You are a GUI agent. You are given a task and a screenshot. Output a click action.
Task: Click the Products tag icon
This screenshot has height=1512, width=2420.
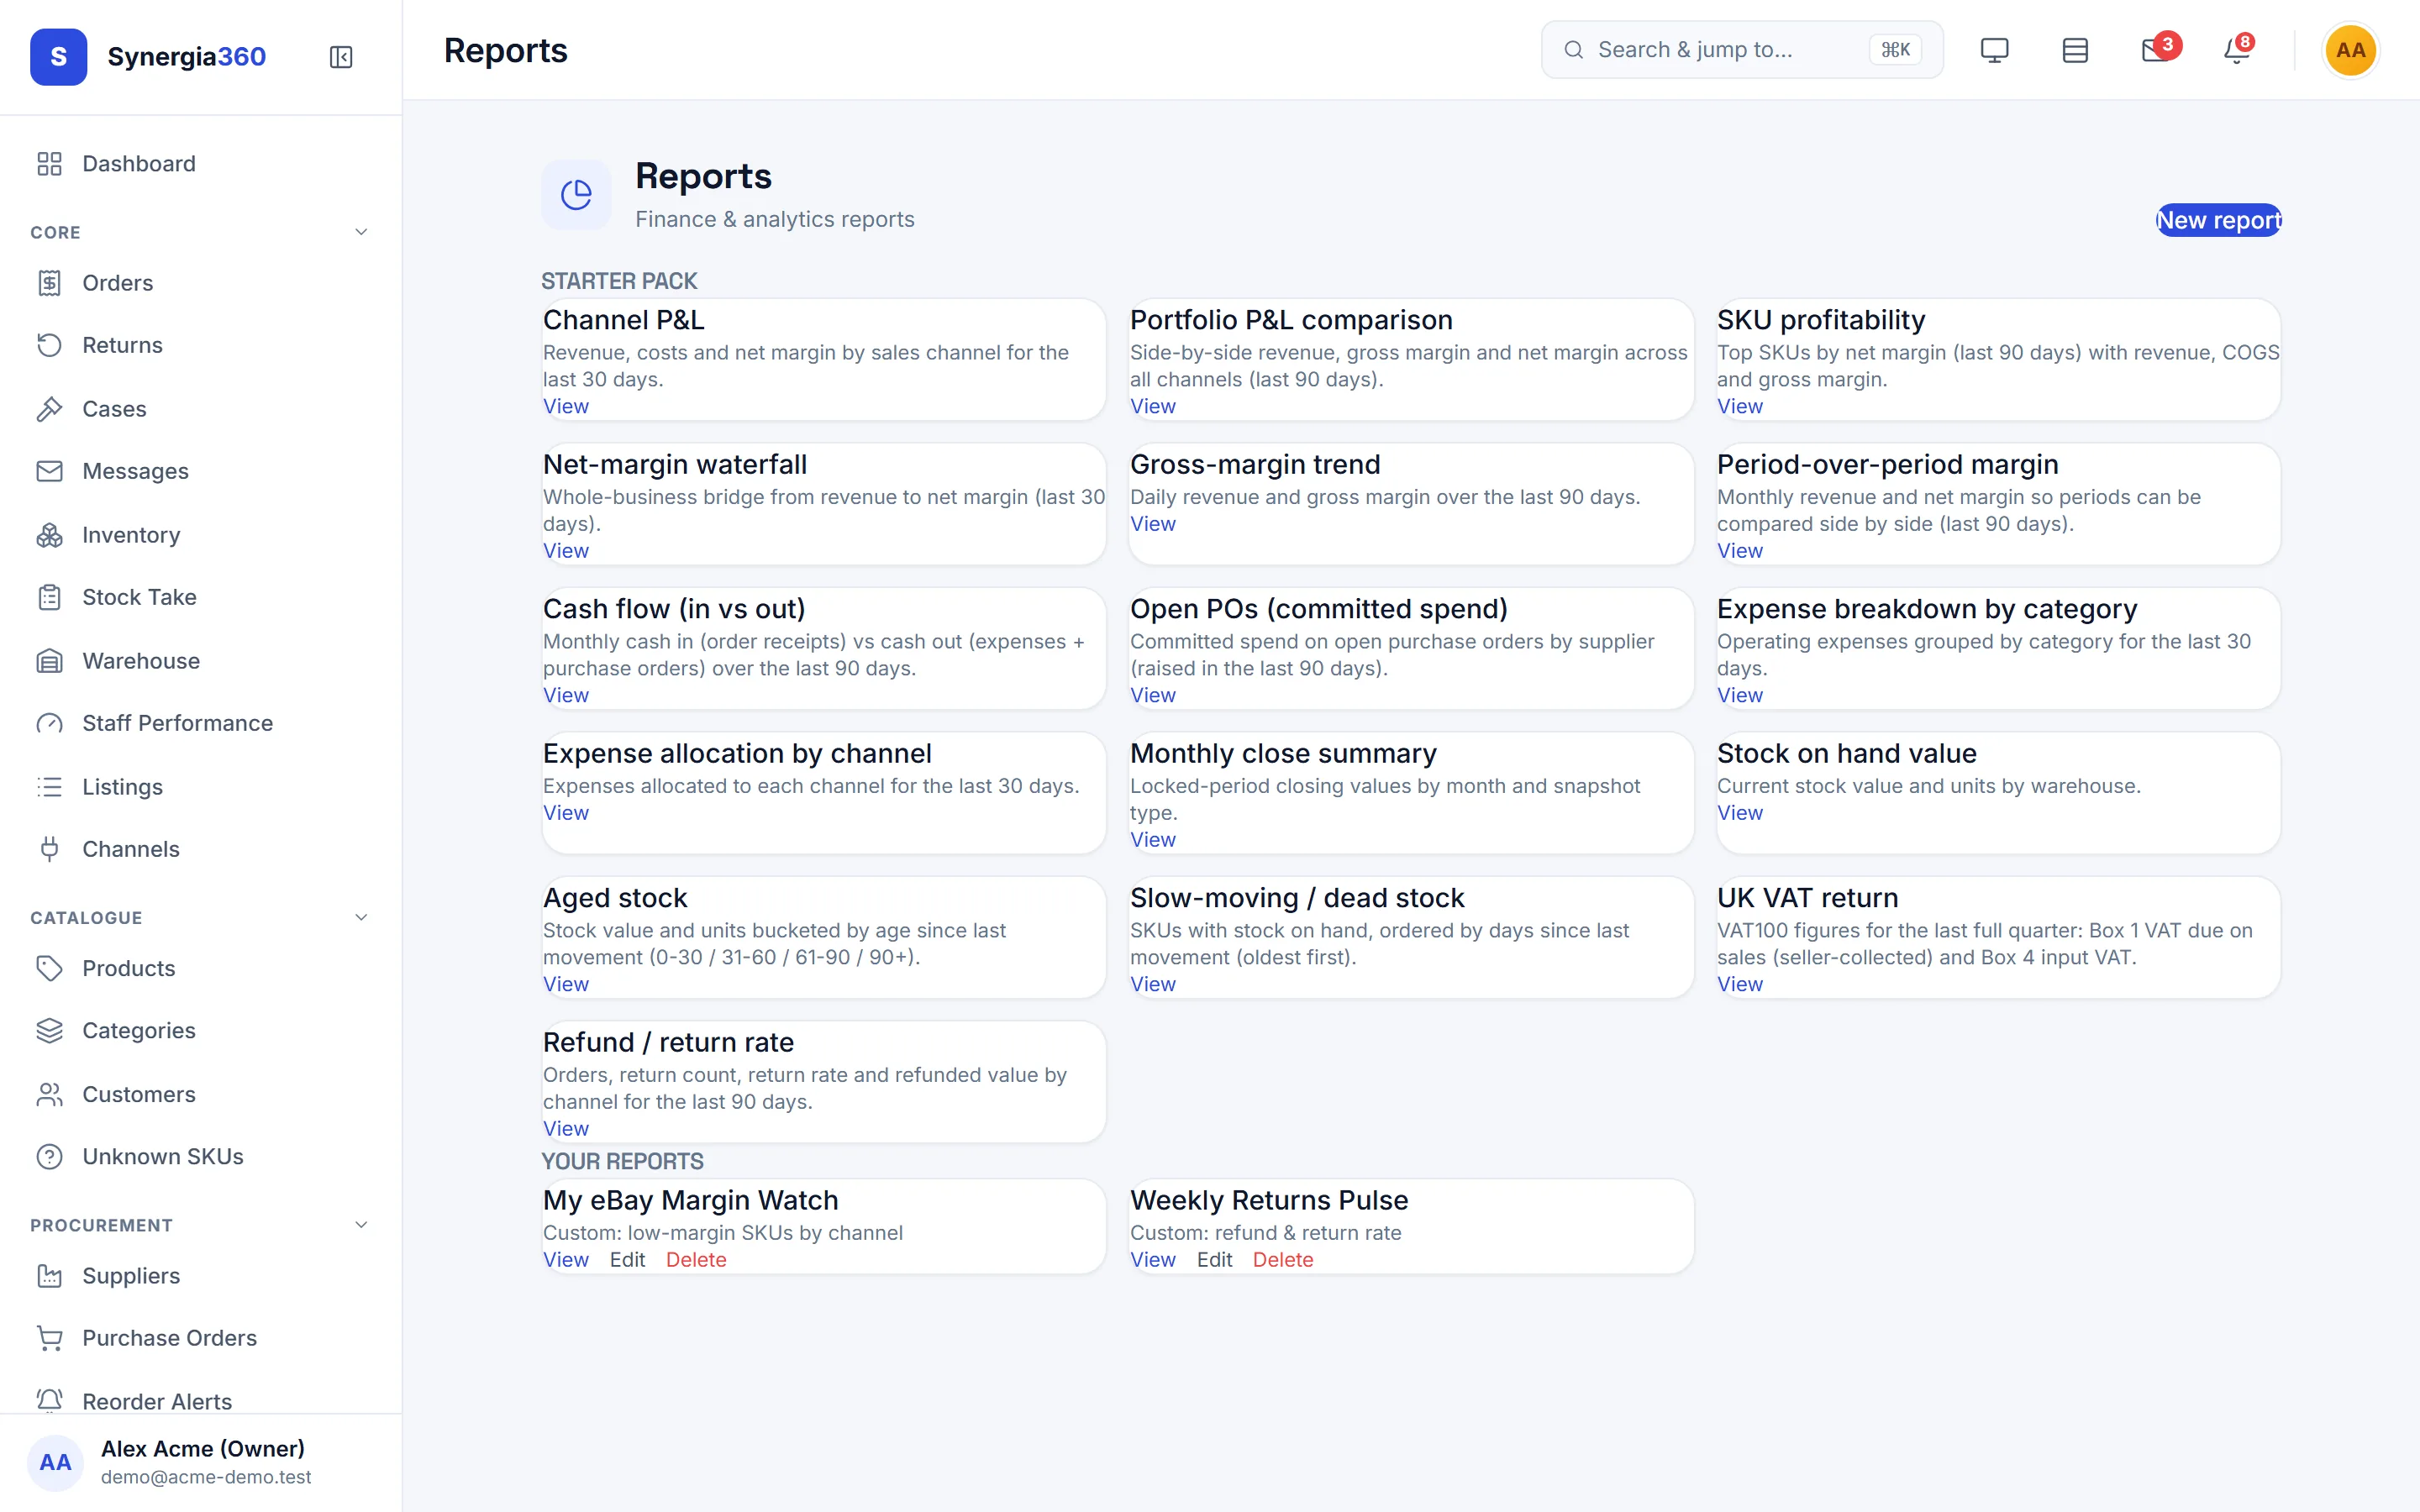49,968
